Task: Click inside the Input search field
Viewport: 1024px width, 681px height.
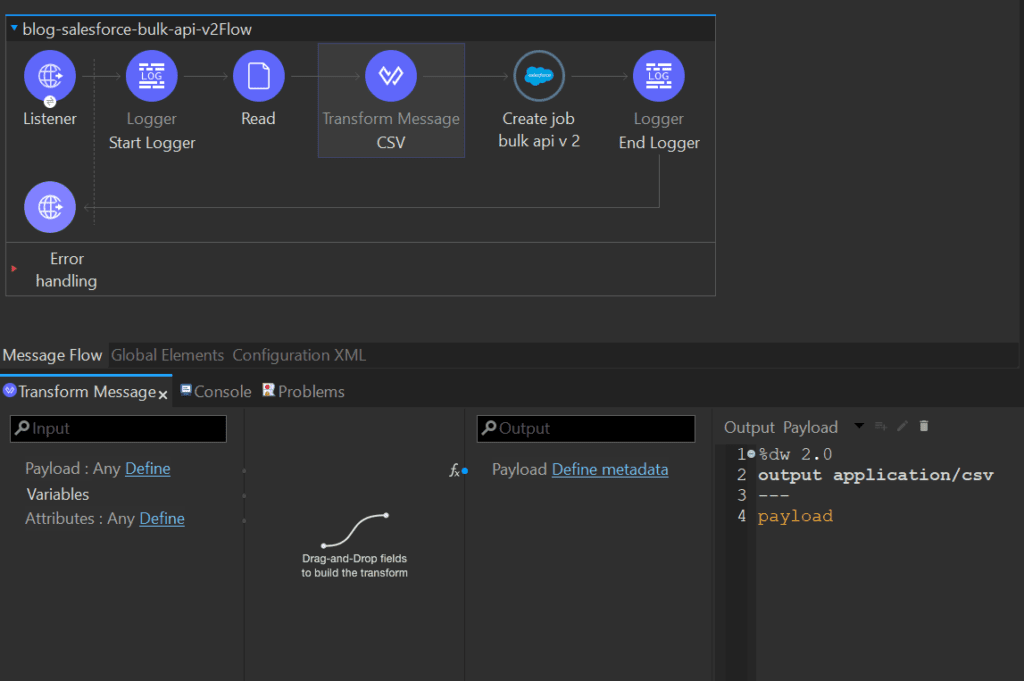Action: click(x=117, y=428)
